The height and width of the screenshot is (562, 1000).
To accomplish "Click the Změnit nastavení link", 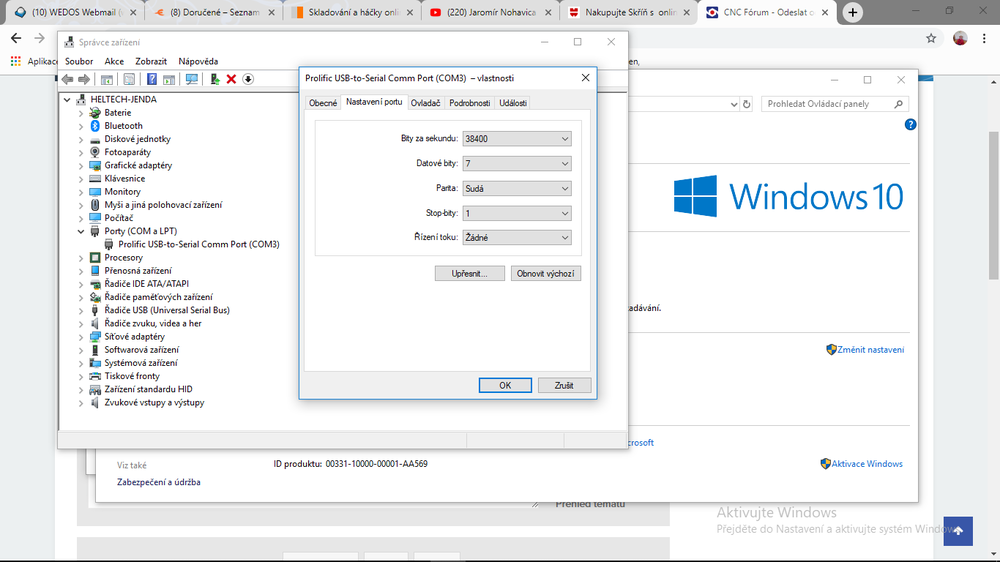I will point(870,350).
